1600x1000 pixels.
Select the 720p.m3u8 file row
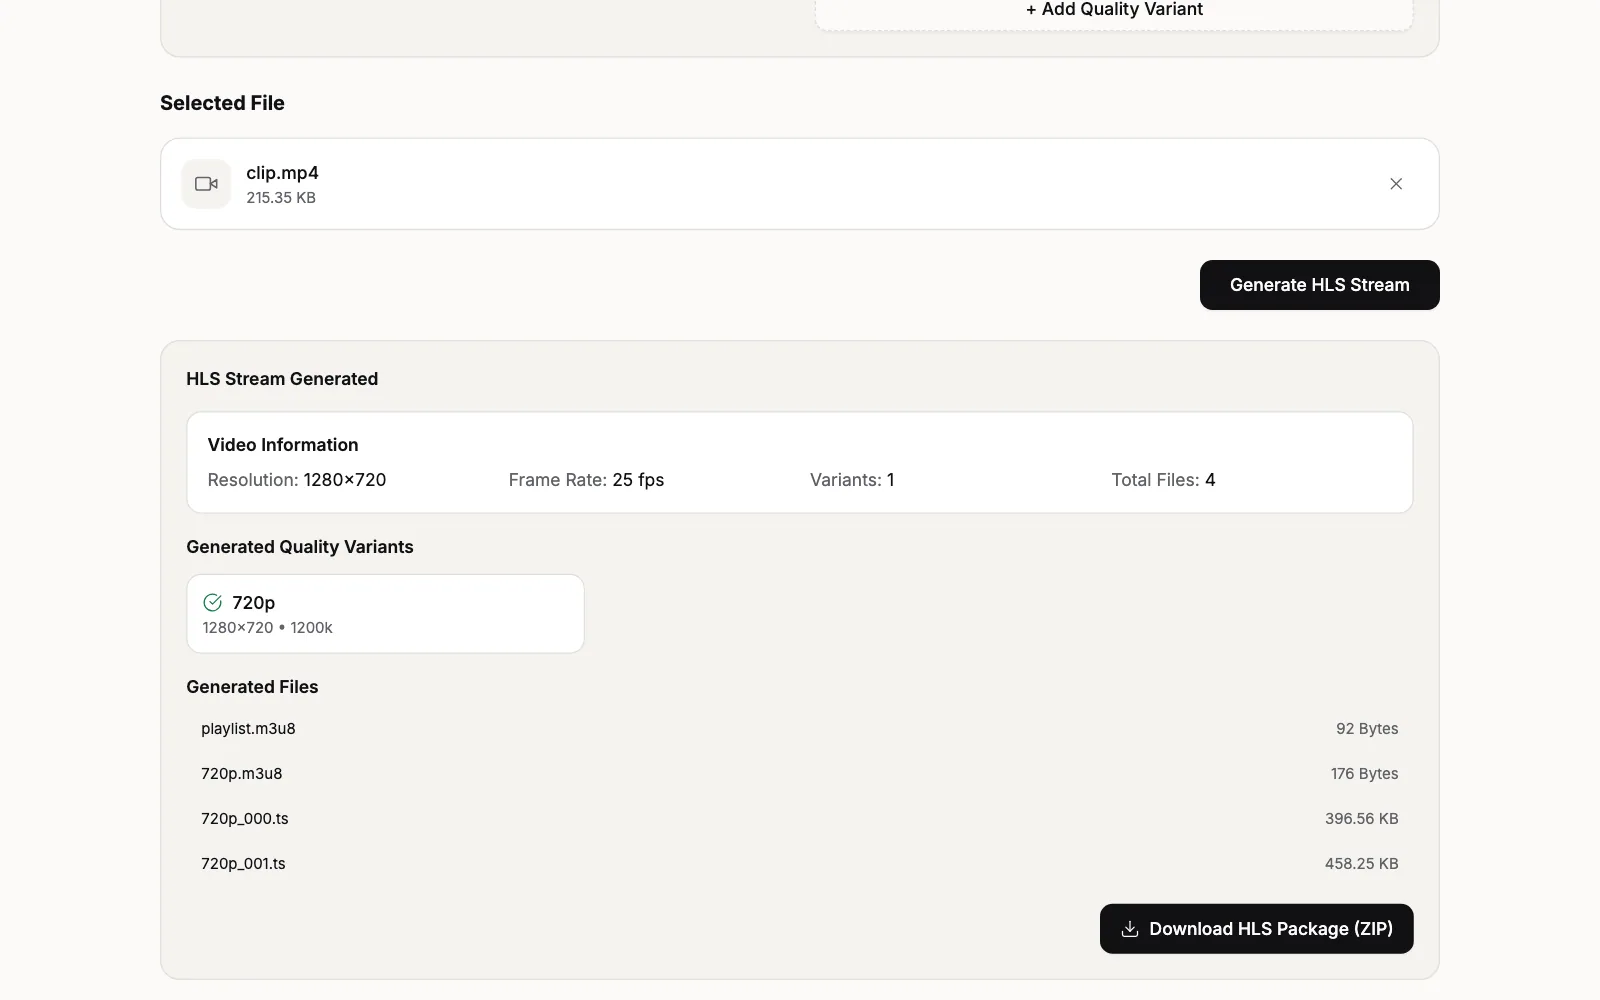pyautogui.click(x=800, y=774)
